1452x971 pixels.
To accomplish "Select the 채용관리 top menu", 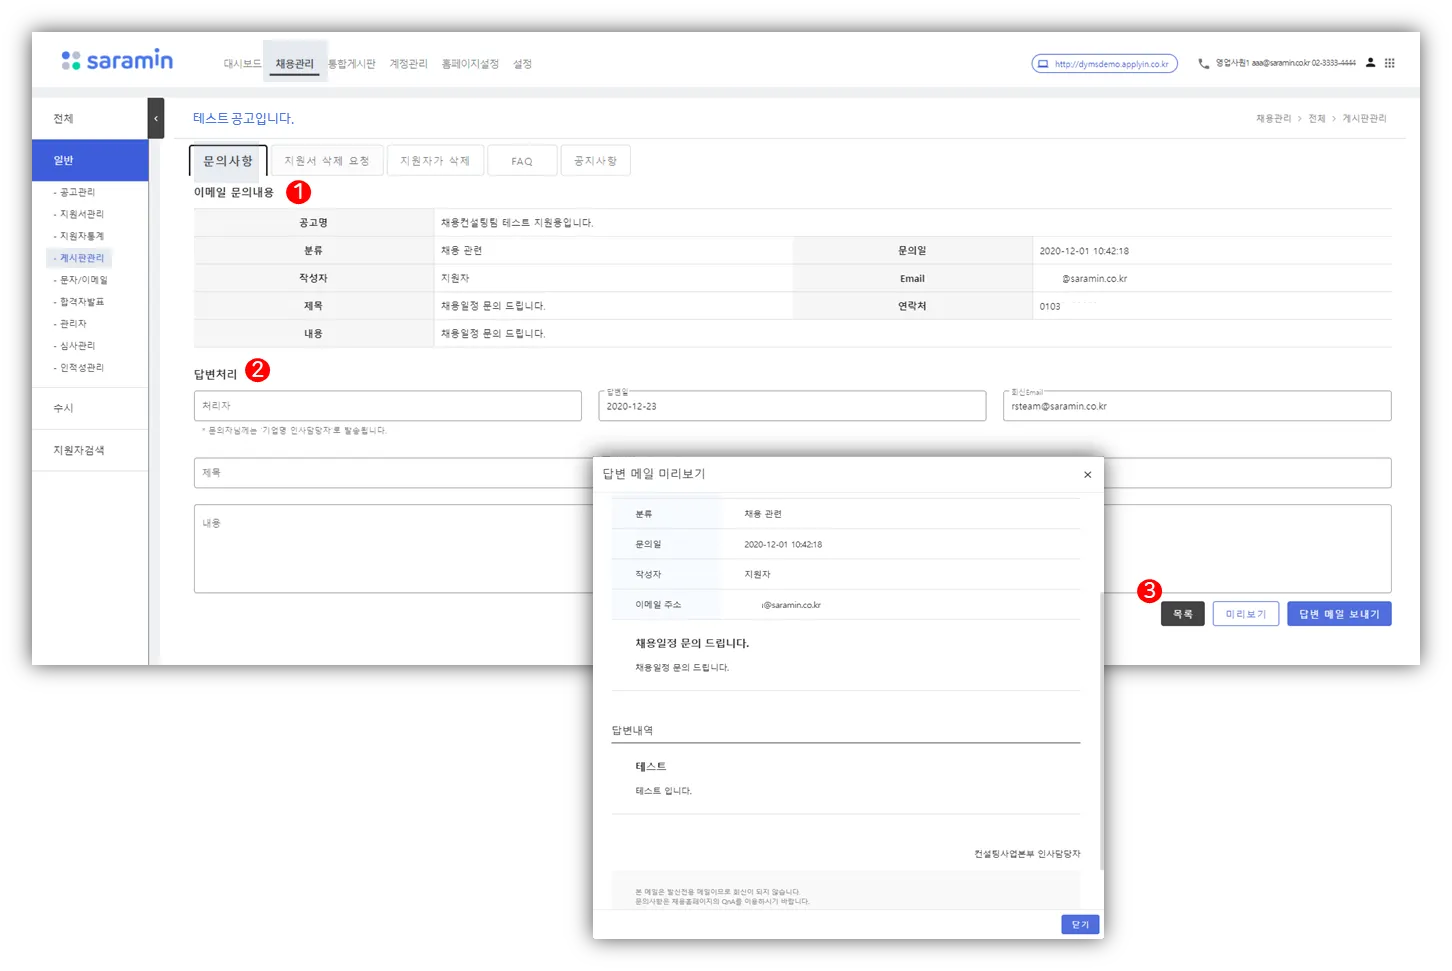I will [x=295, y=64].
